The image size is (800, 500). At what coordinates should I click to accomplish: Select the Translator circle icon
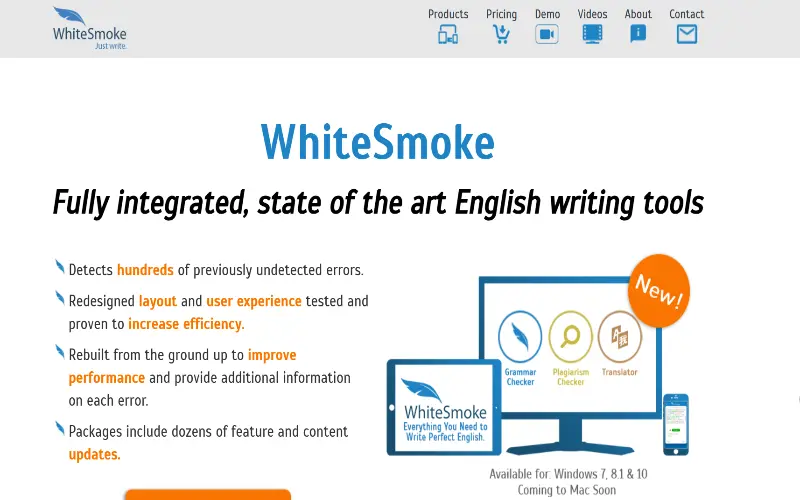pos(619,337)
